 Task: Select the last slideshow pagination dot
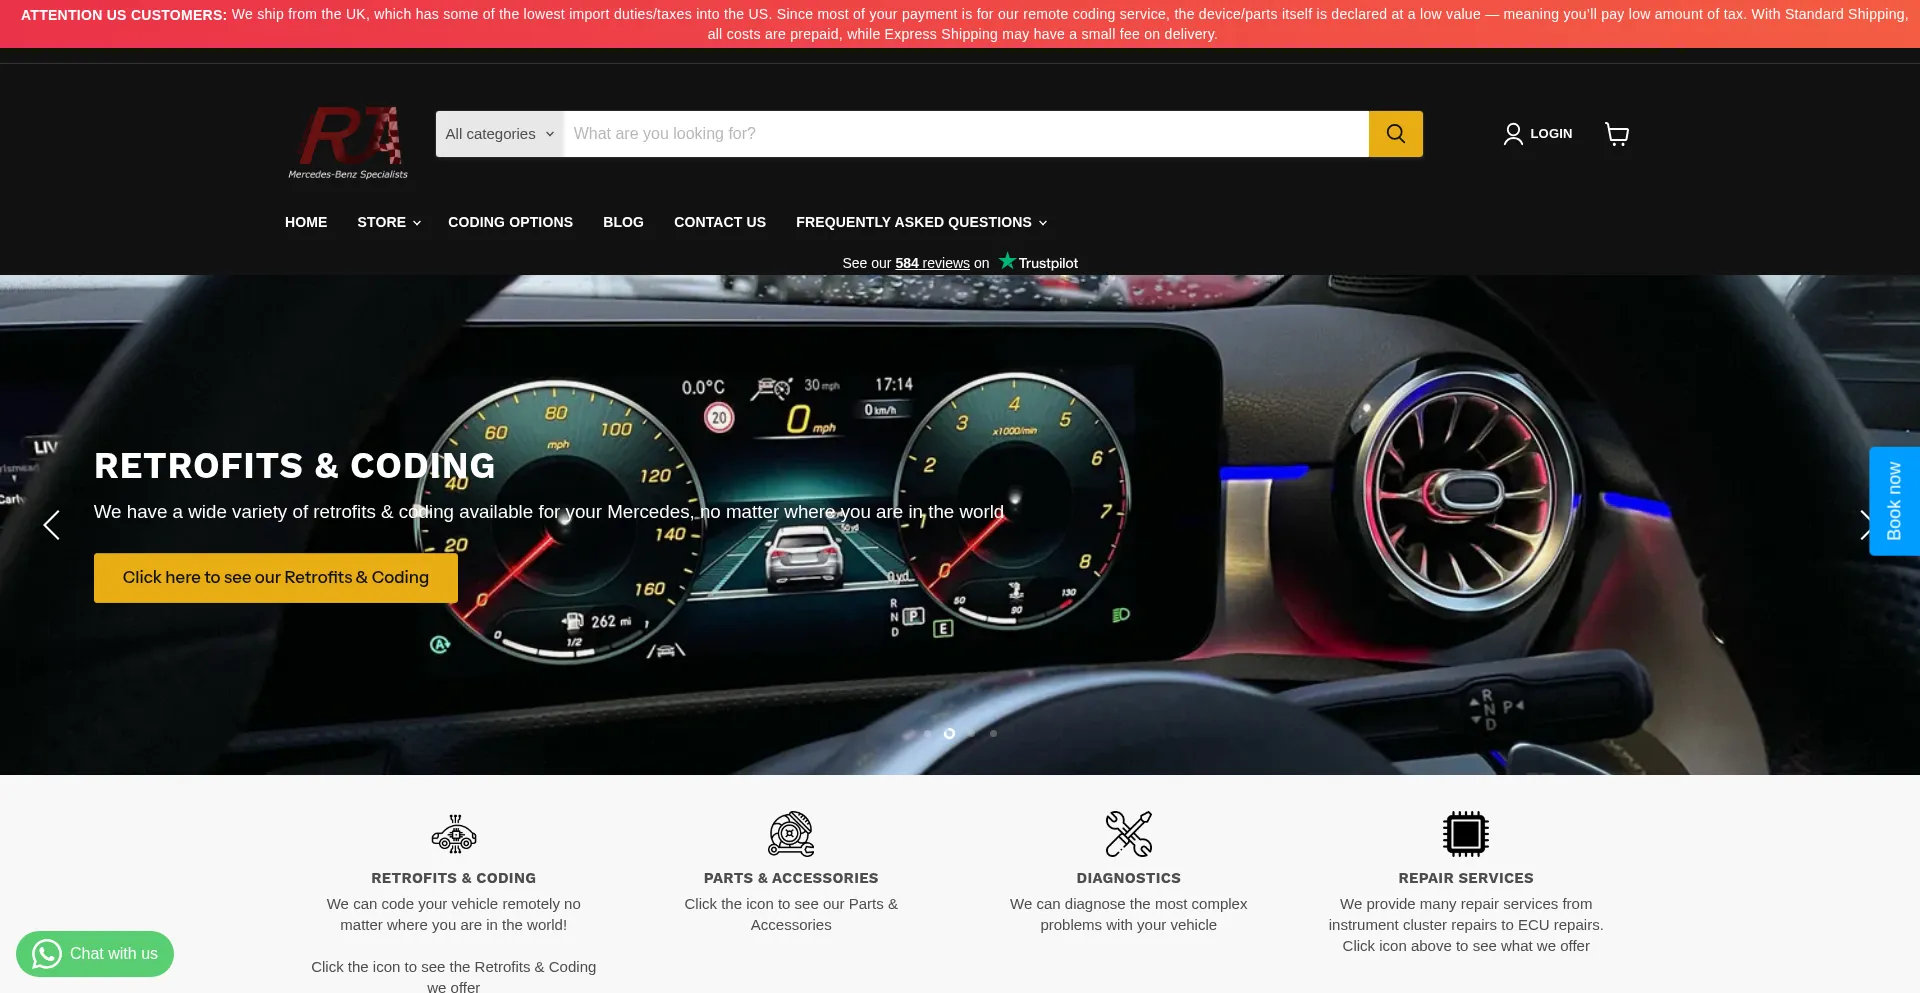993,733
